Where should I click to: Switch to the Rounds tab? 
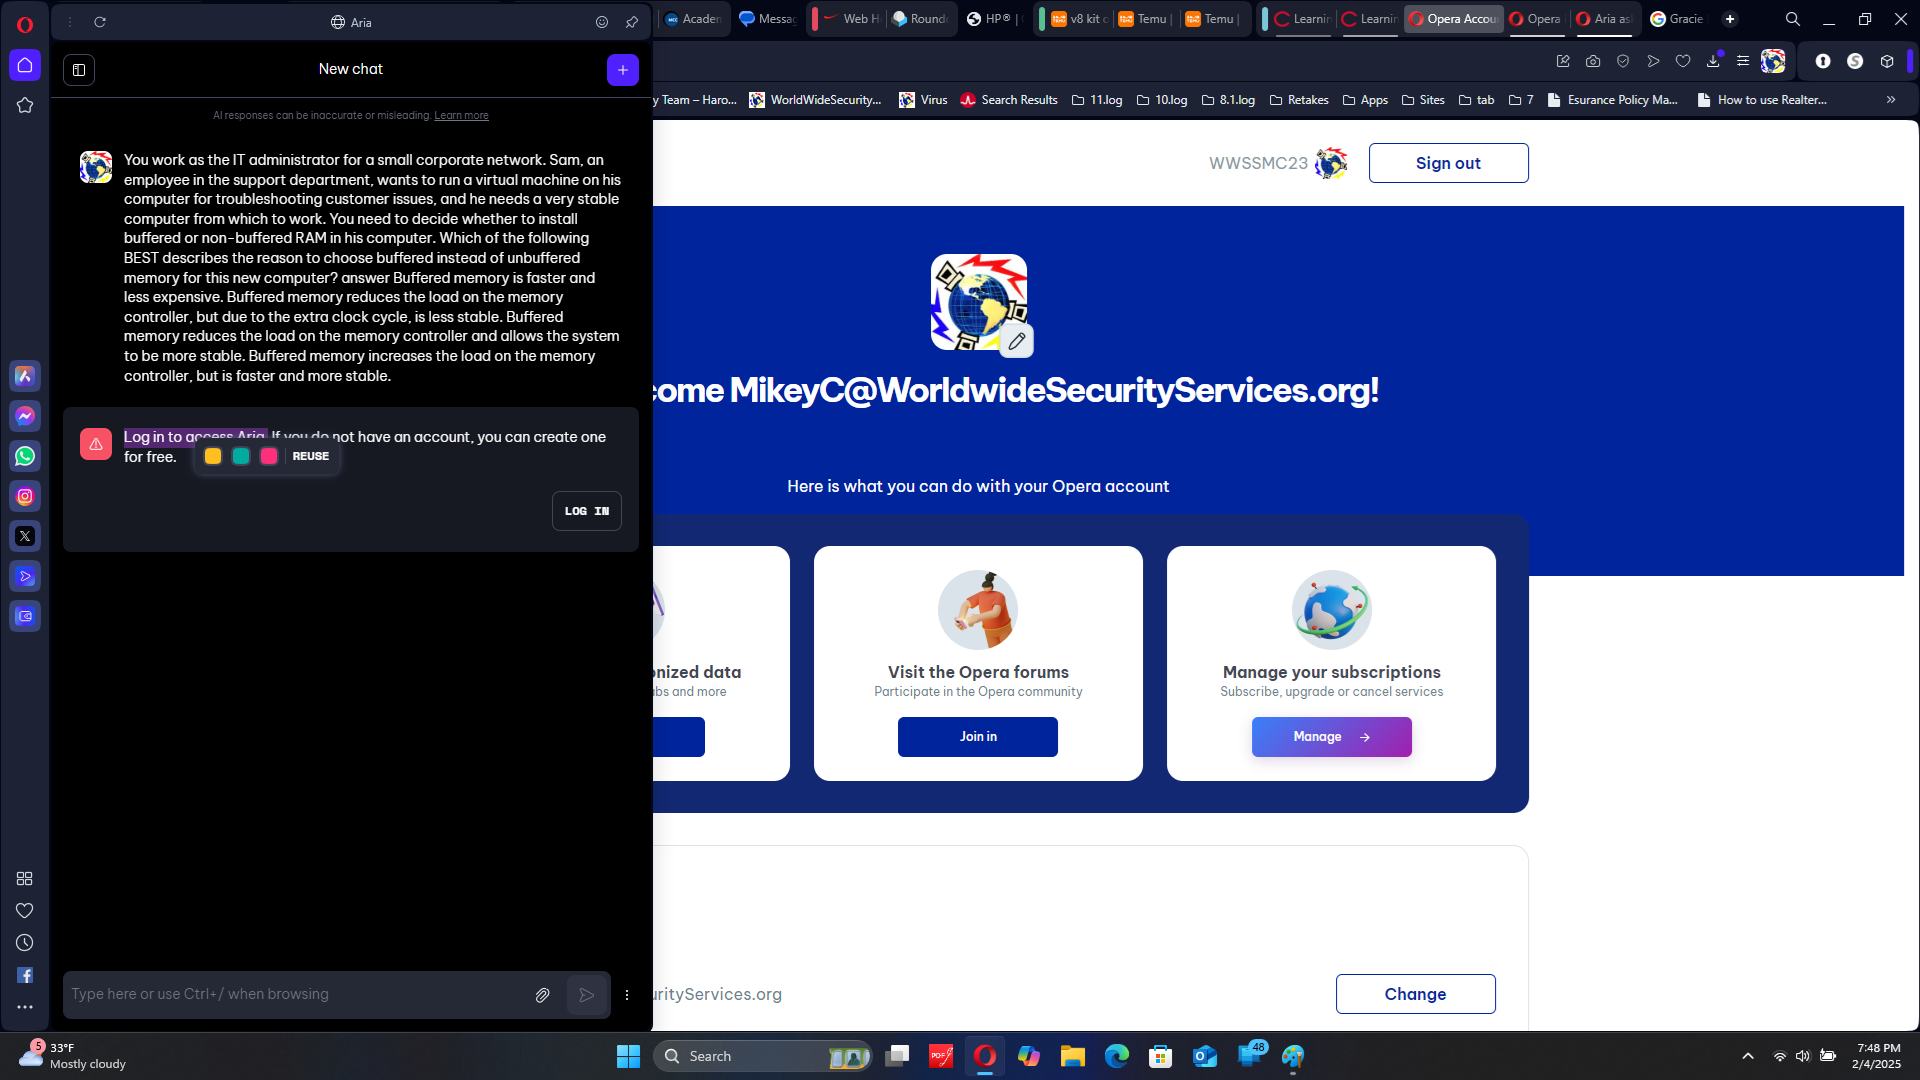920,19
